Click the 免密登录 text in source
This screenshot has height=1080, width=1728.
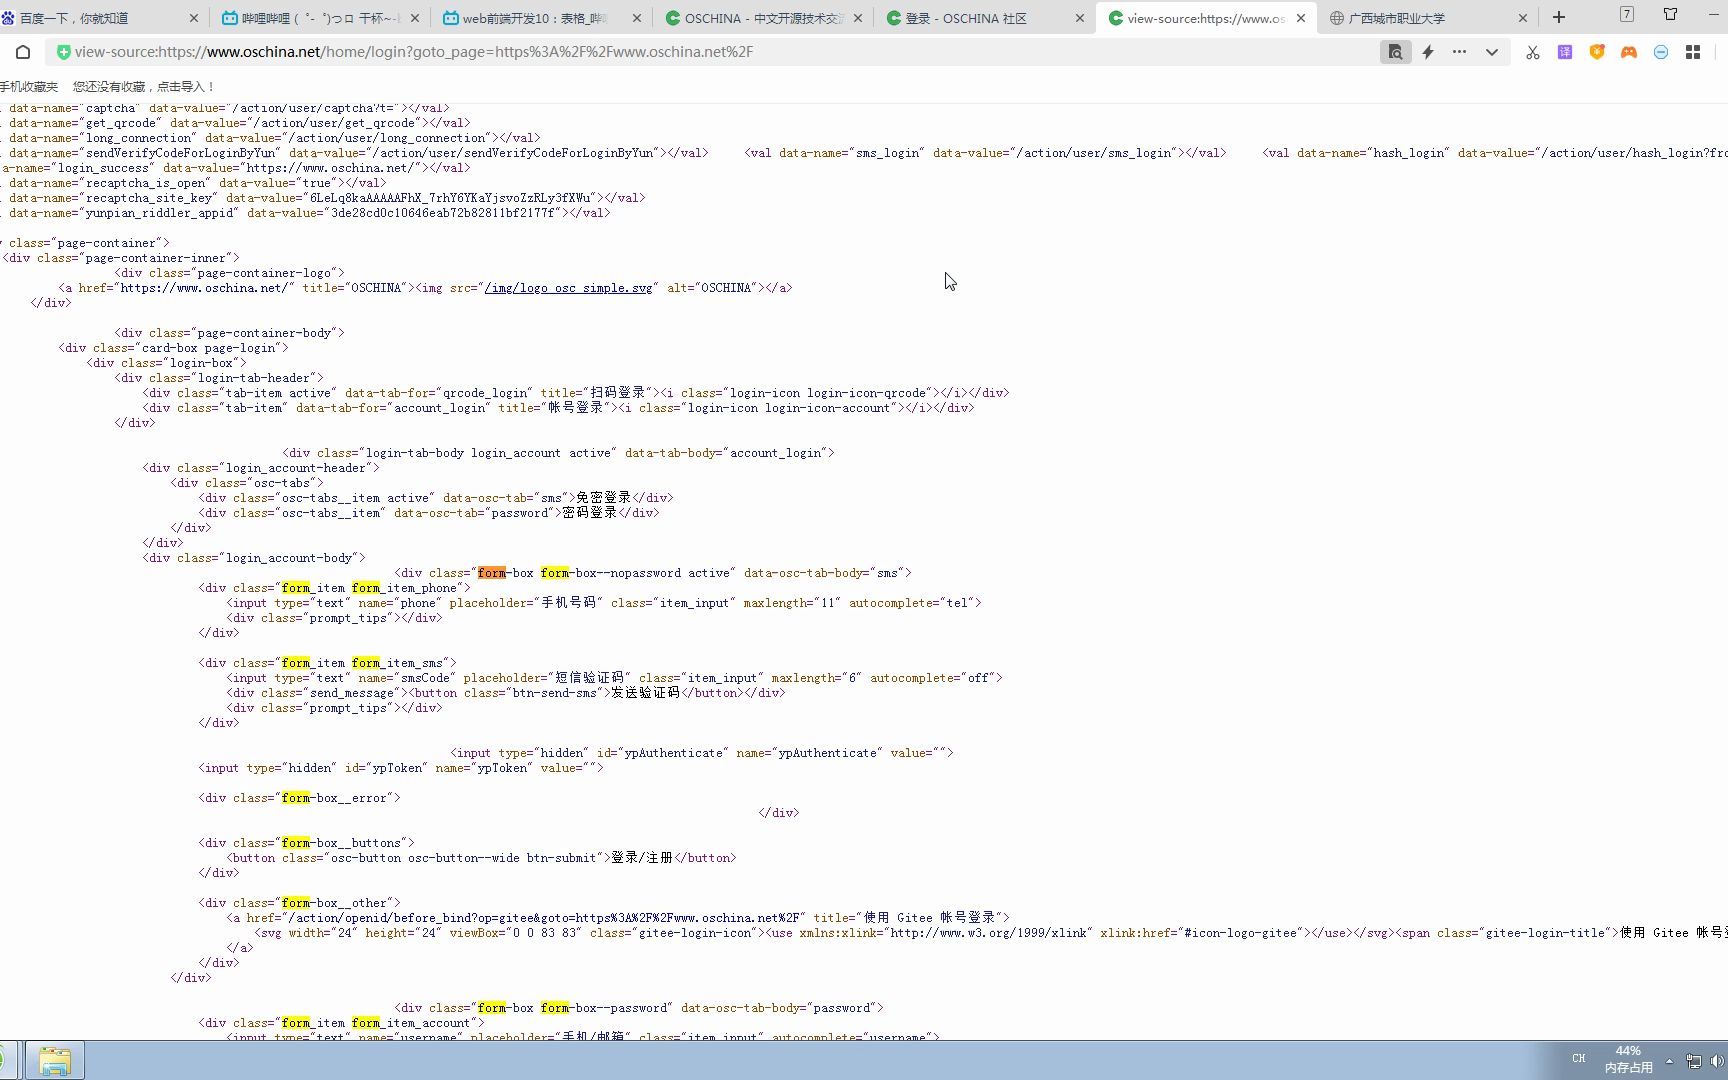point(604,498)
